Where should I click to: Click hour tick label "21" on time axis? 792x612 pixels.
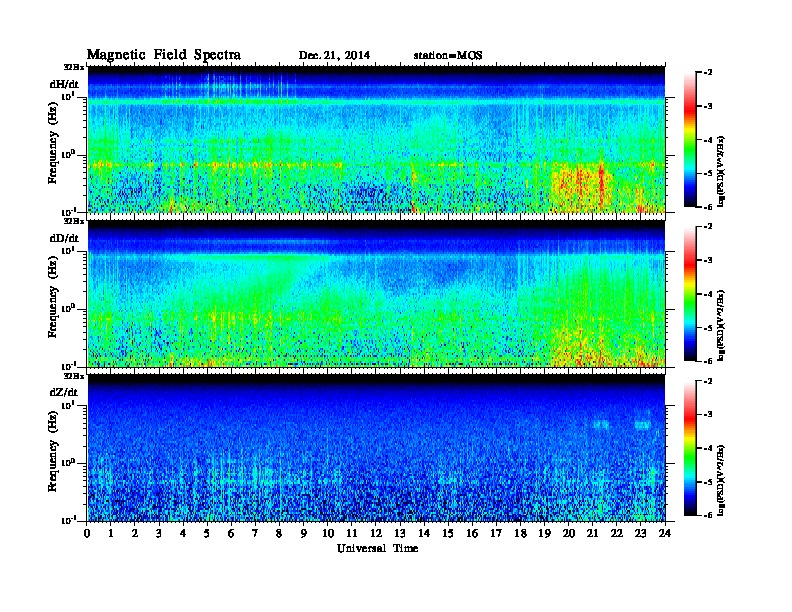pos(592,533)
